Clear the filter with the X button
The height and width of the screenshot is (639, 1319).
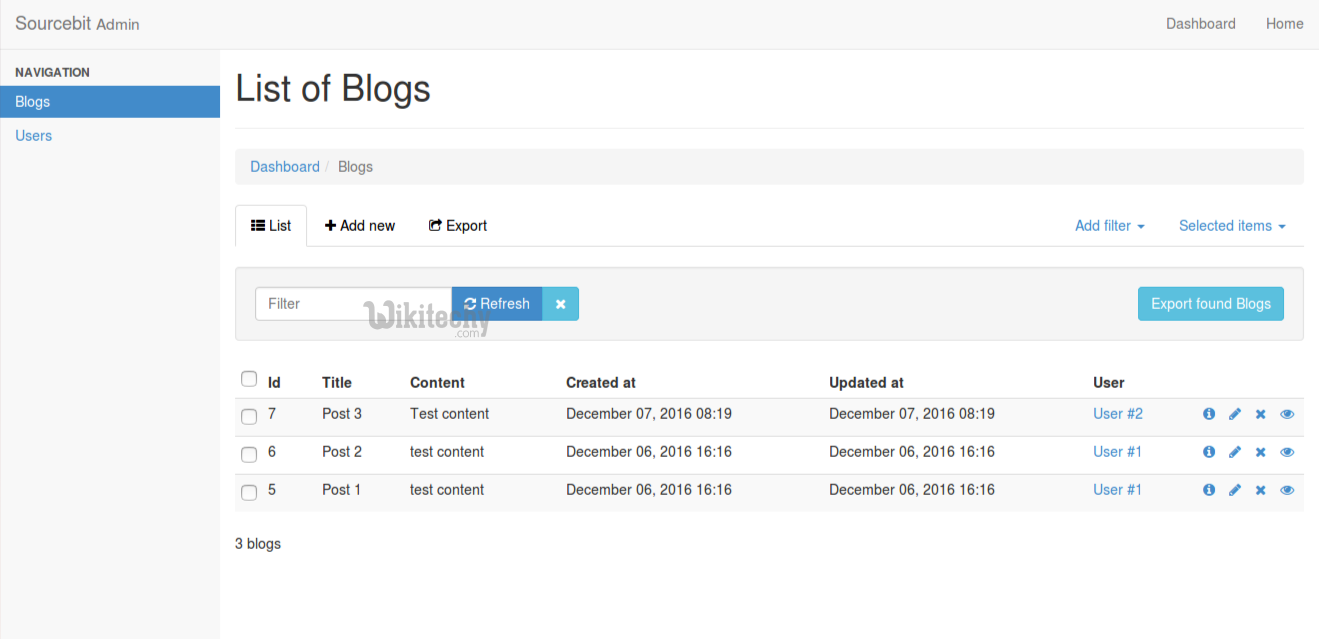(x=560, y=304)
